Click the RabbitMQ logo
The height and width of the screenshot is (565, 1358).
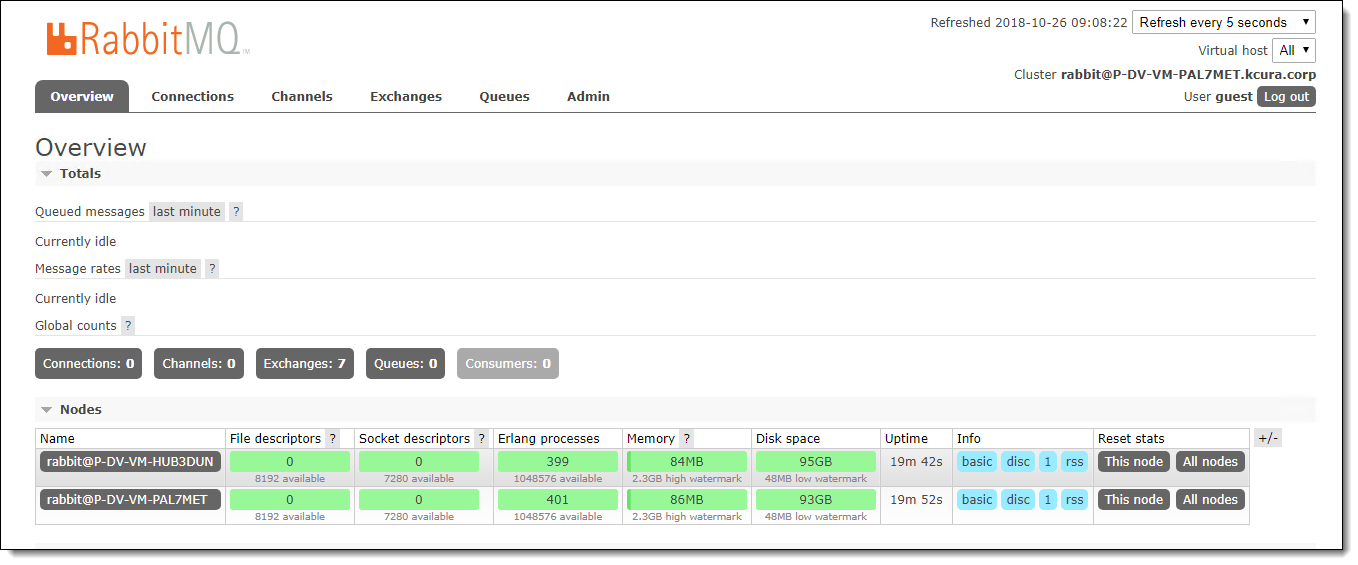coord(145,39)
